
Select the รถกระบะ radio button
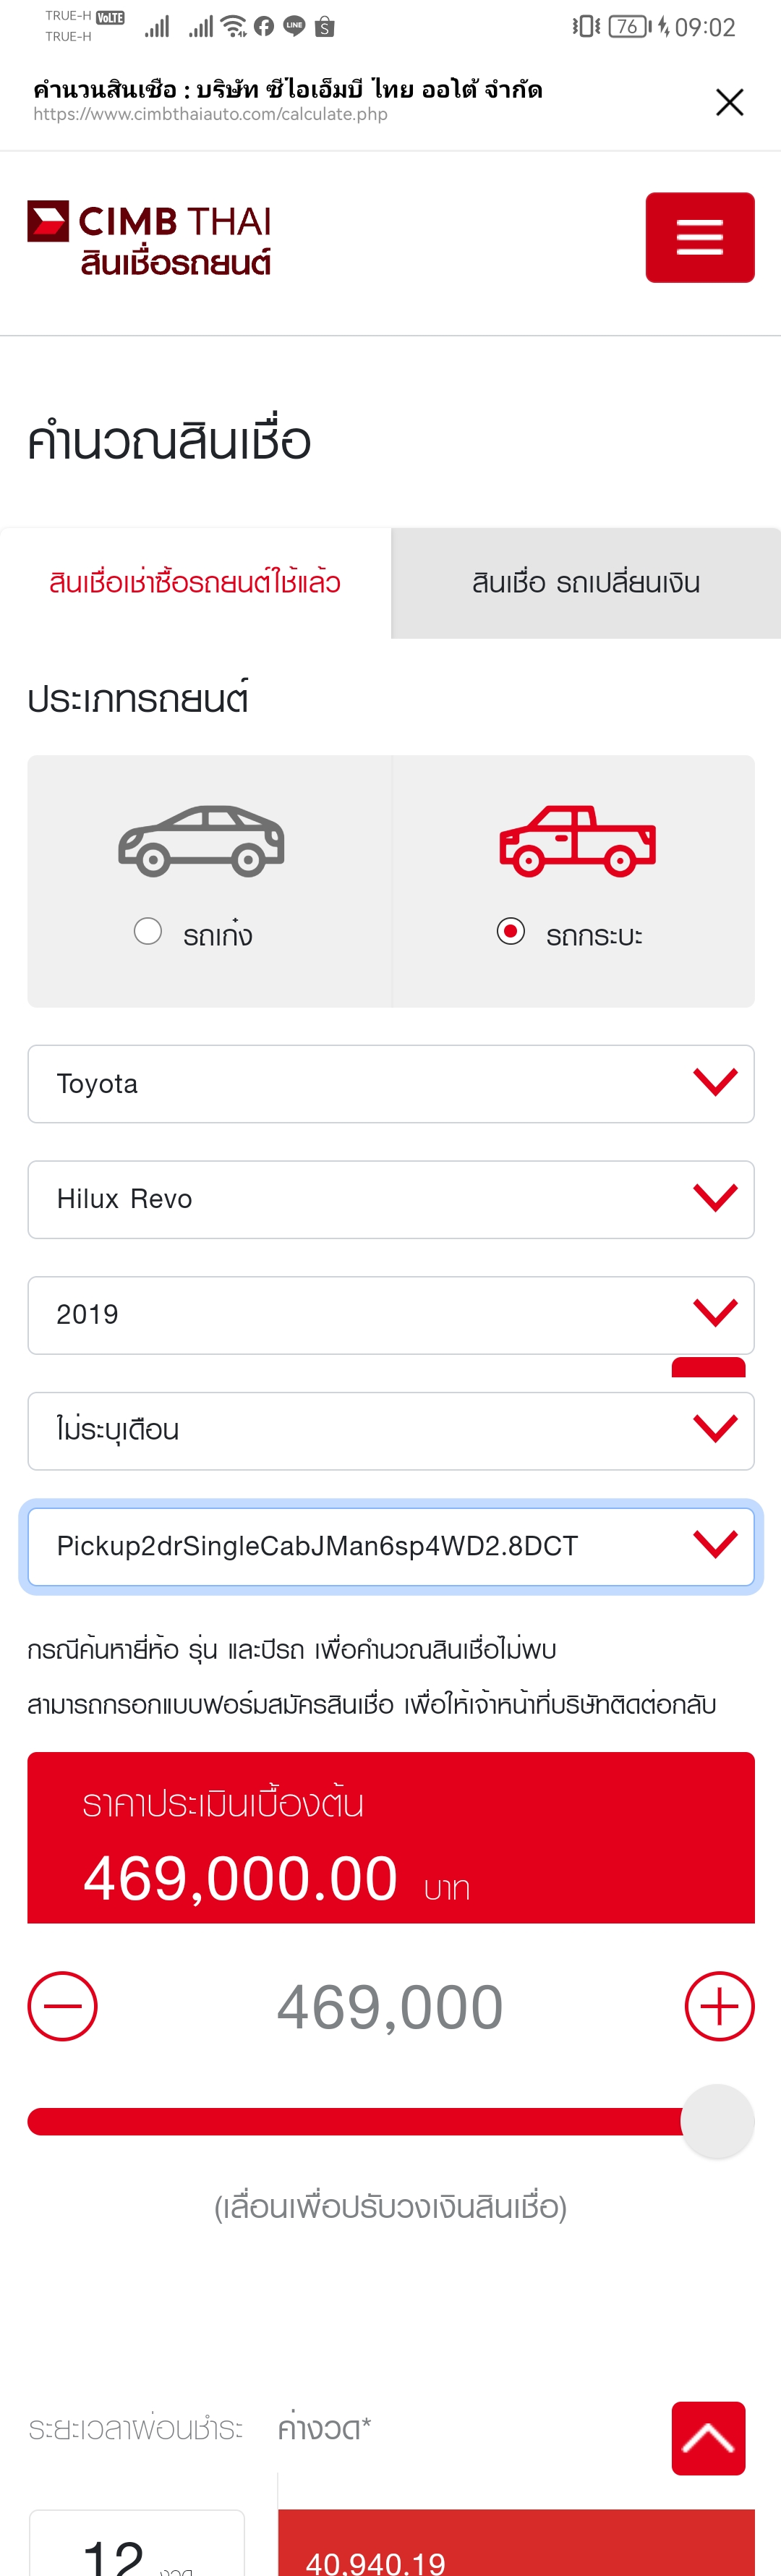tap(511, 932)
